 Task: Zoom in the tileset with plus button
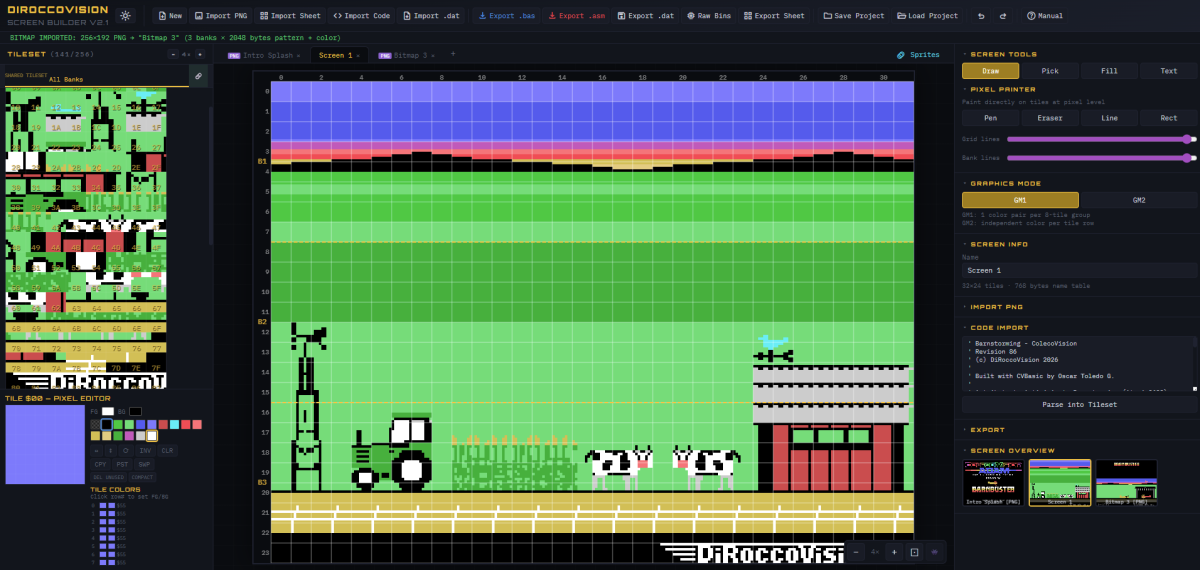tap(201, 54)
